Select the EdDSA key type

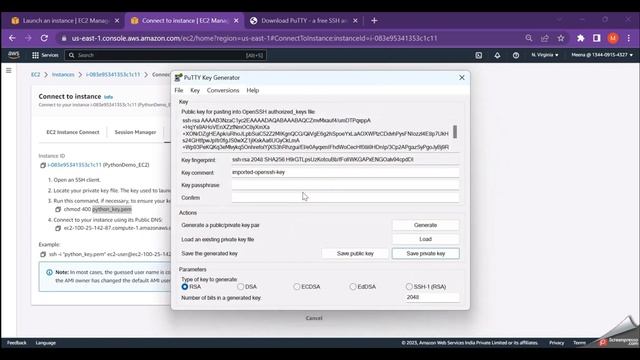click(353, 287)
